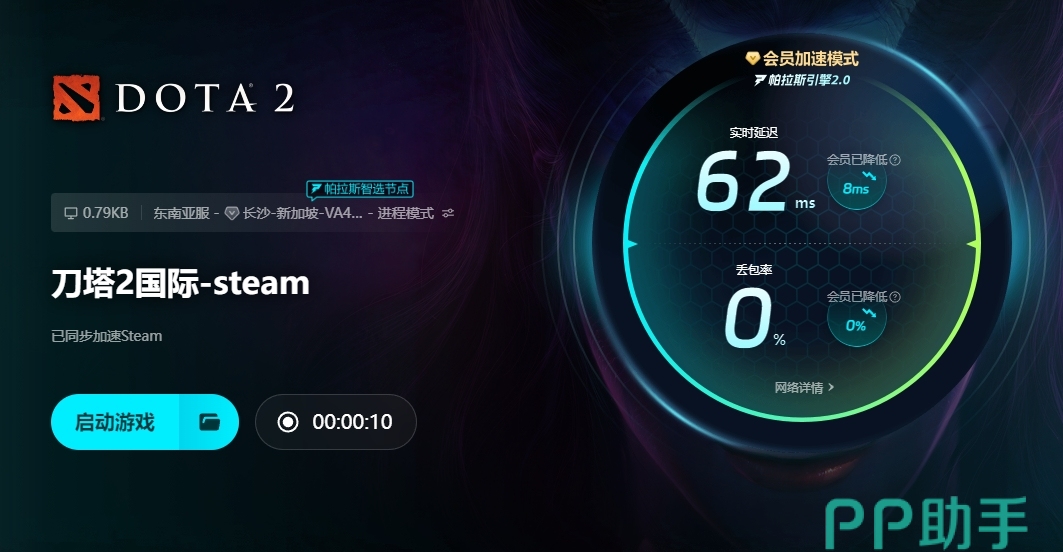Viewport: 1063px width, 552px height.
Task: Expand 网络详情 network details
Action: (x=804, y=387)
